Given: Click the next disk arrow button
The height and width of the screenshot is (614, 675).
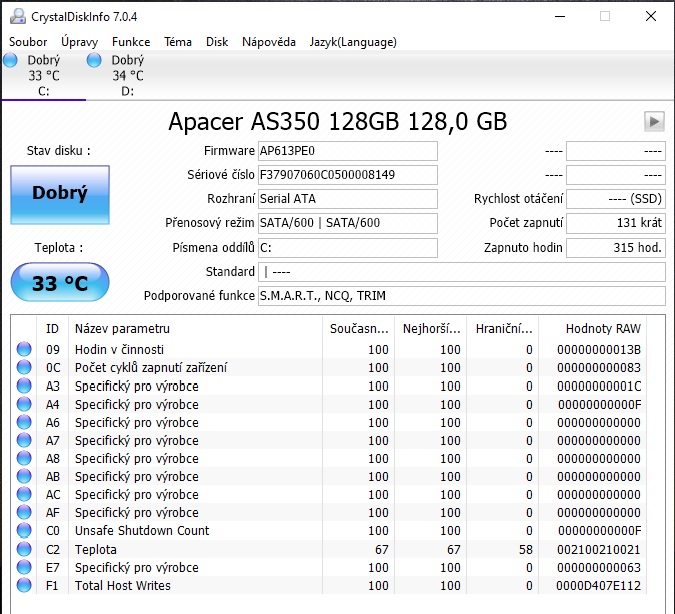Looking at the screenshot, I should click(x=654, y=121).
